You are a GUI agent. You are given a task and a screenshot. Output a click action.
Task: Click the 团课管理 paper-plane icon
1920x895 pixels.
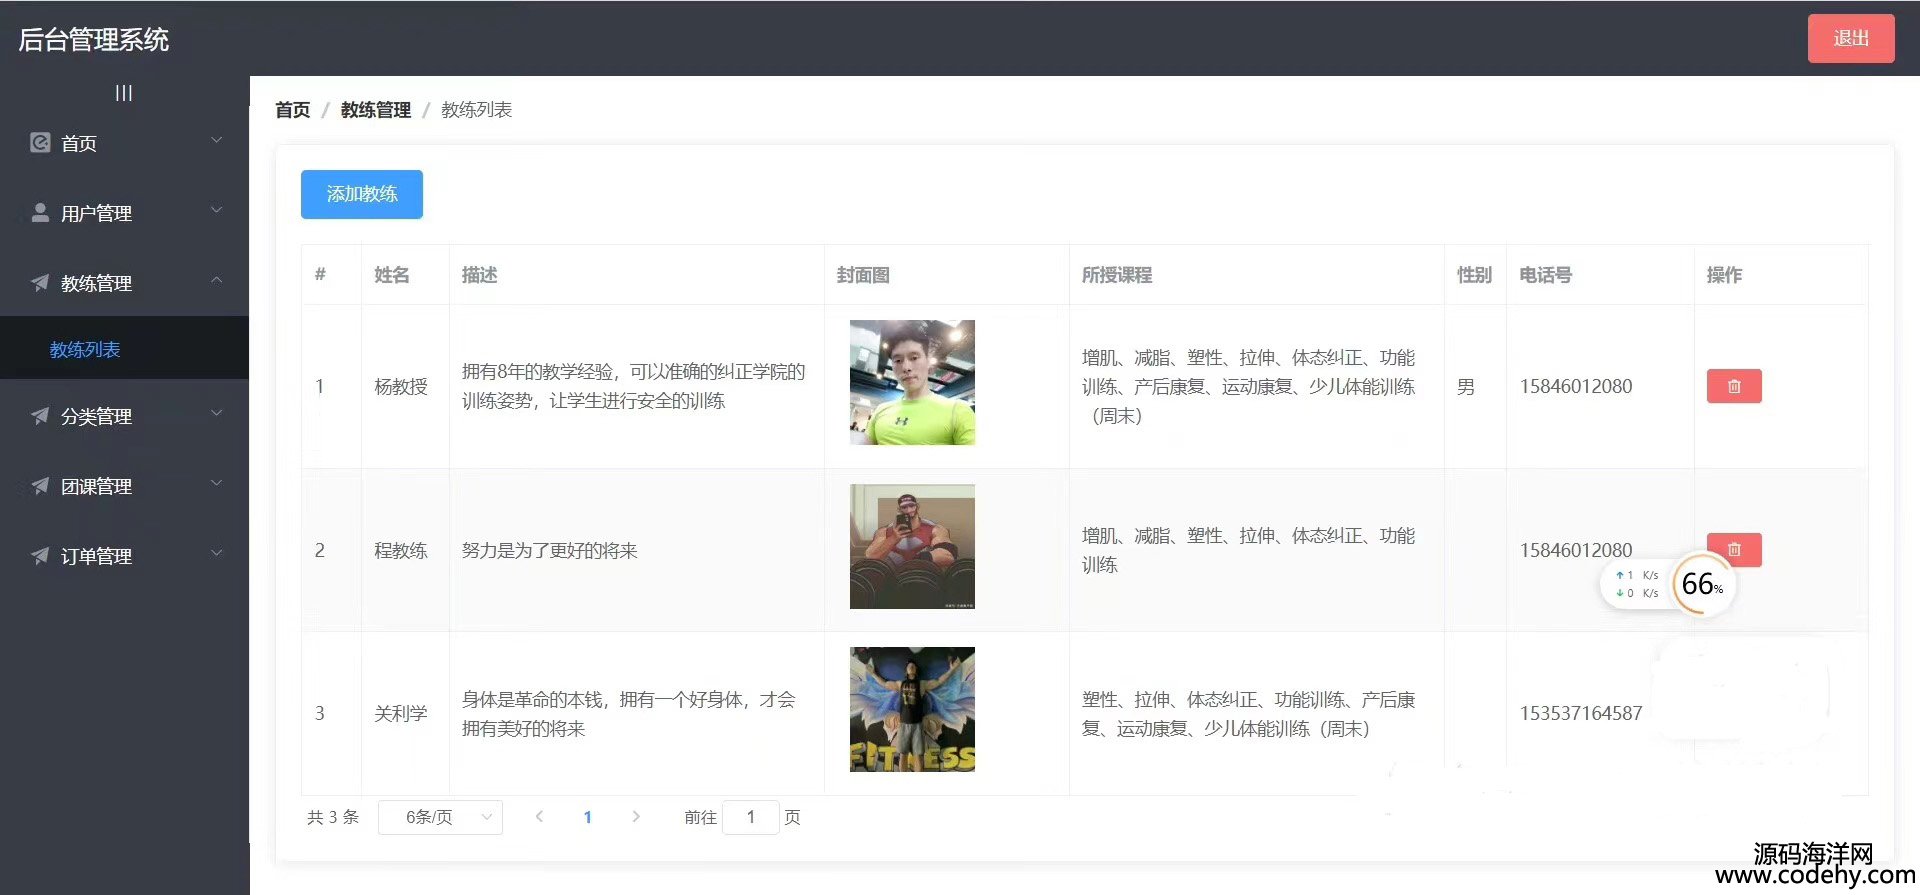coord(40,485)
